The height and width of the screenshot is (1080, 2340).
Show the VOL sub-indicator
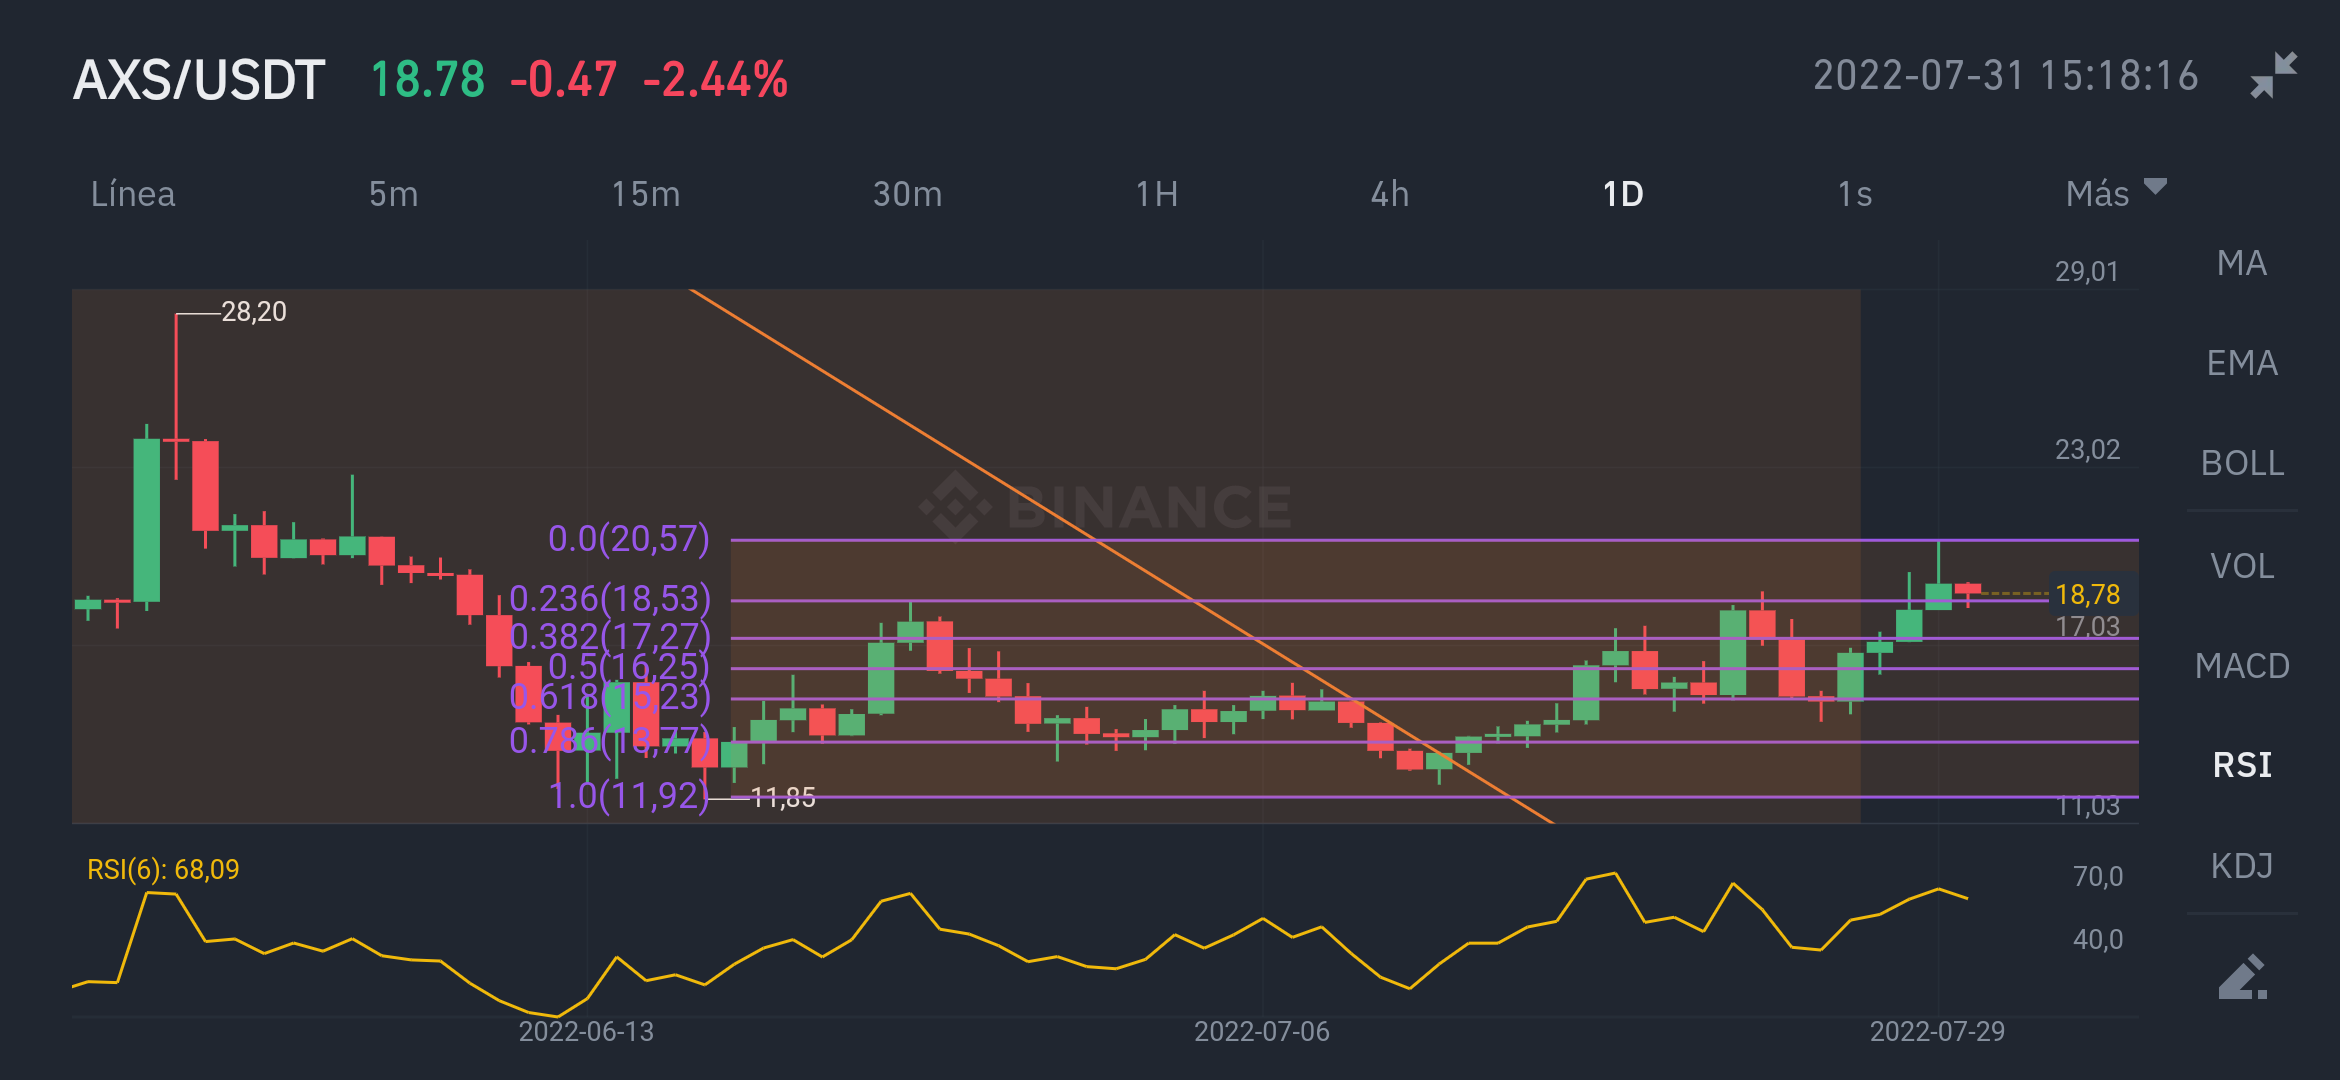click(2241, 566)
